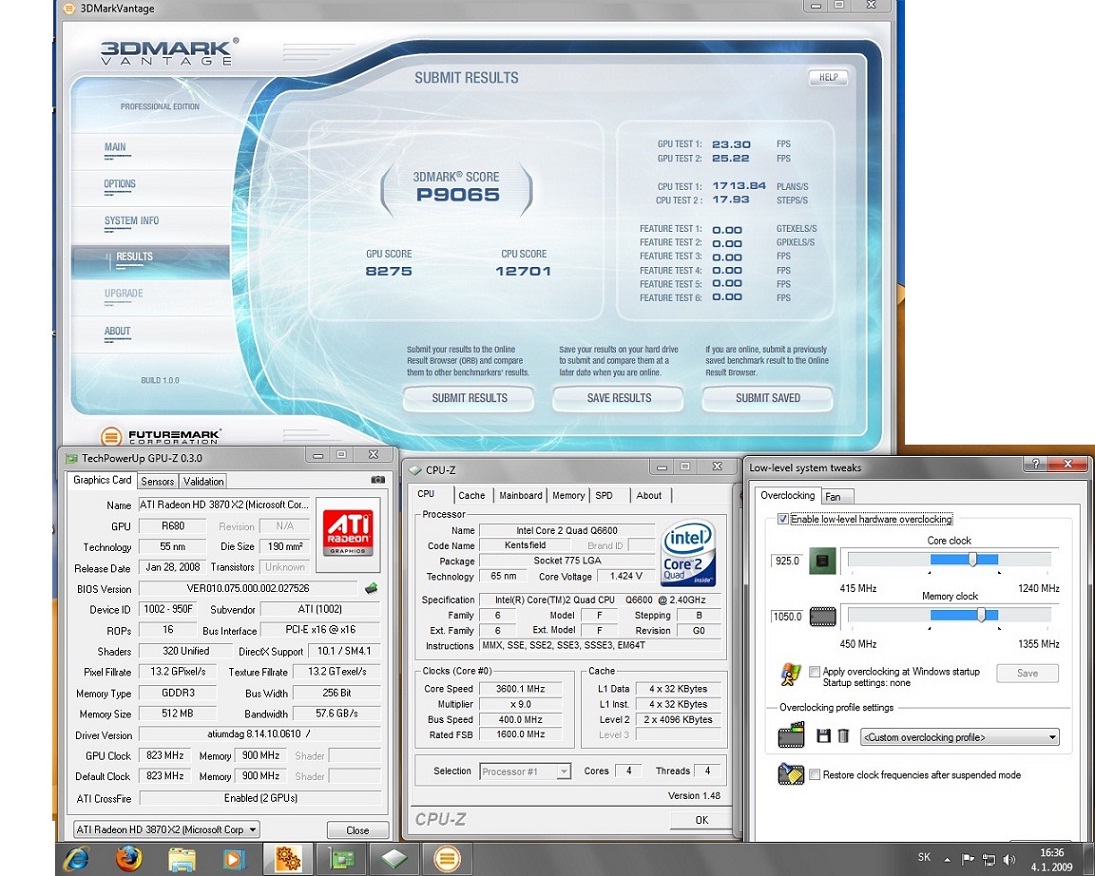Open the SPD tab in CPU-Z

pyautogui.click(x=604, y=495)
